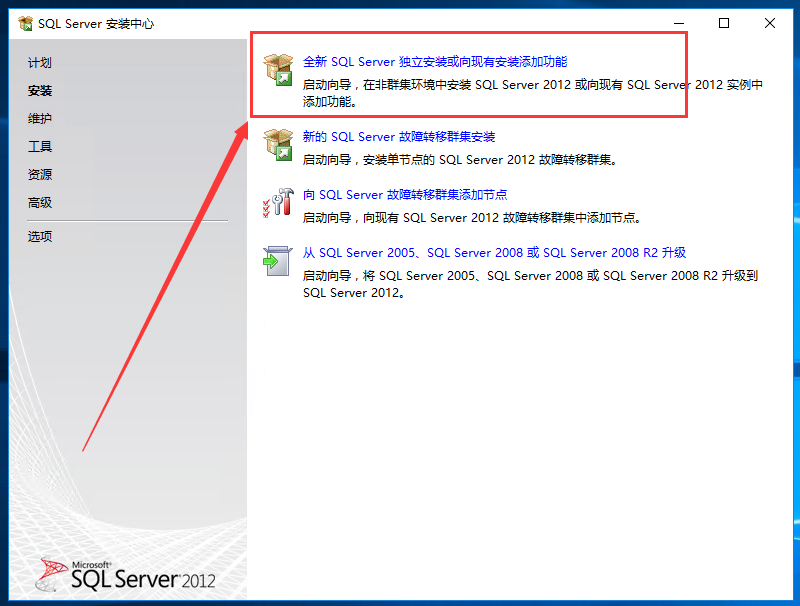
Task: Switch to the 工具 section
Action: point(40,146)
